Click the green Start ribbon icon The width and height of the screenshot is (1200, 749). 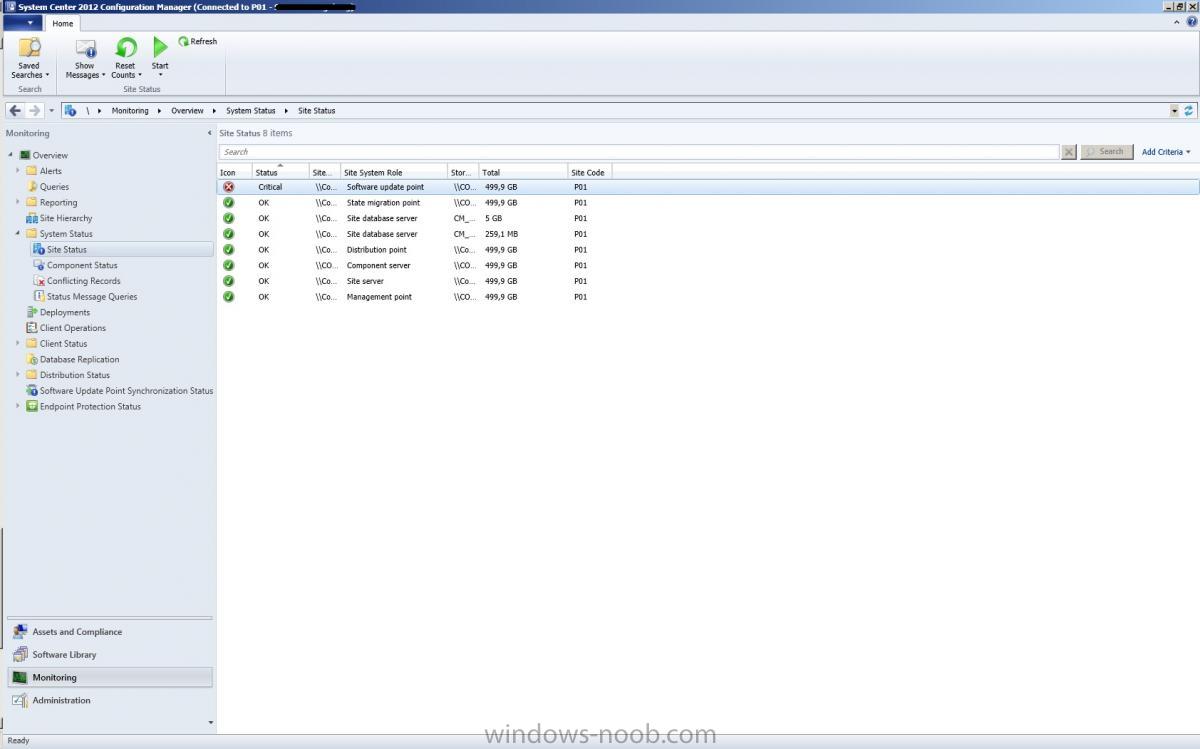click(160, 47)
